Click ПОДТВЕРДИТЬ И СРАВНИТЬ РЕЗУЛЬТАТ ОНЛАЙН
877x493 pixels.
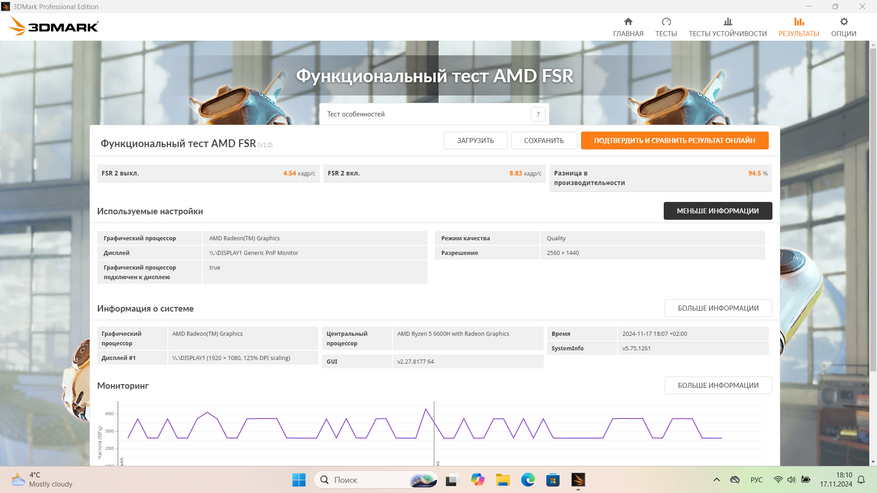pos(675,140)
